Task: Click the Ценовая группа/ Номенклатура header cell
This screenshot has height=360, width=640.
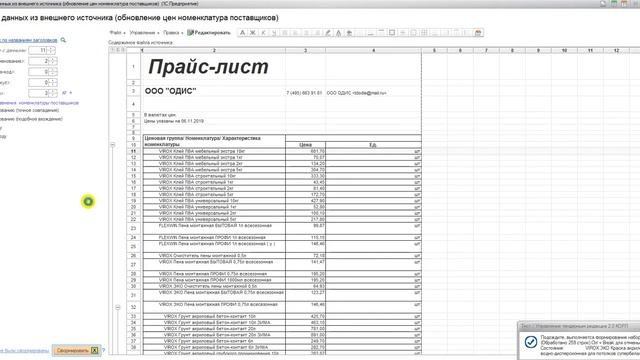Action: (213, 141)
